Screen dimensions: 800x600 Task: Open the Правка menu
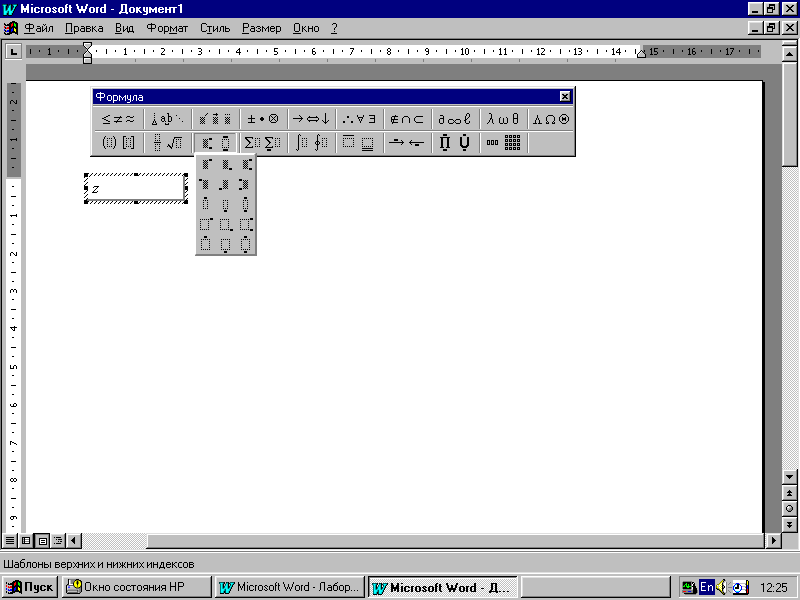click(84, 28)
